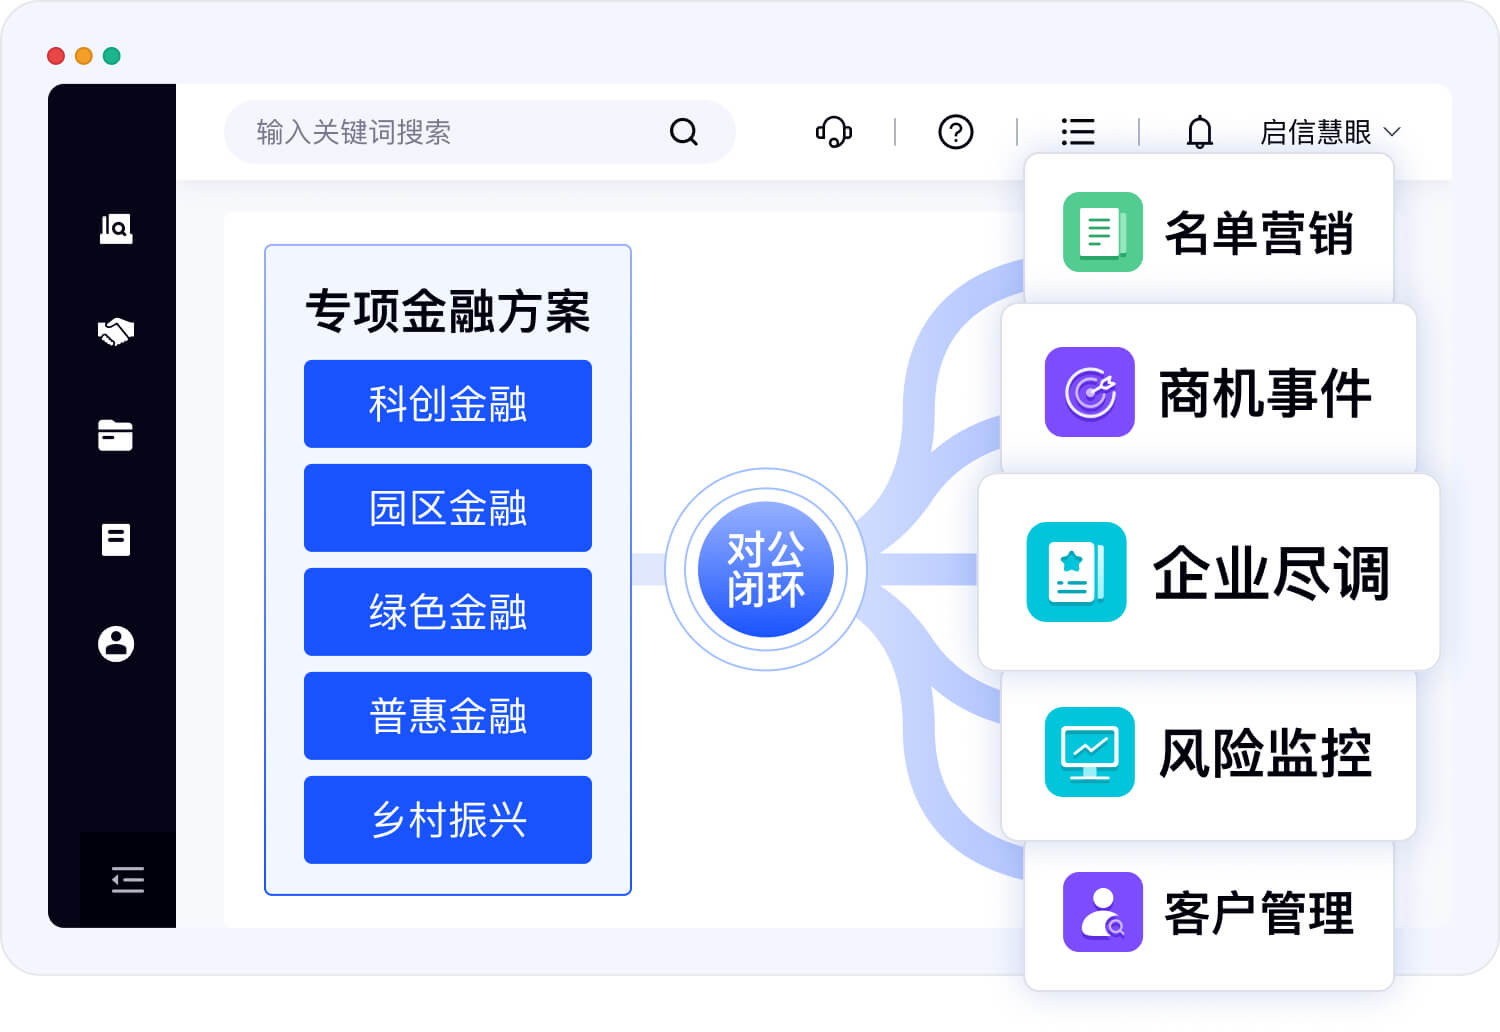
Task: Select the 绿色金融 button
Action: [448, 612]
